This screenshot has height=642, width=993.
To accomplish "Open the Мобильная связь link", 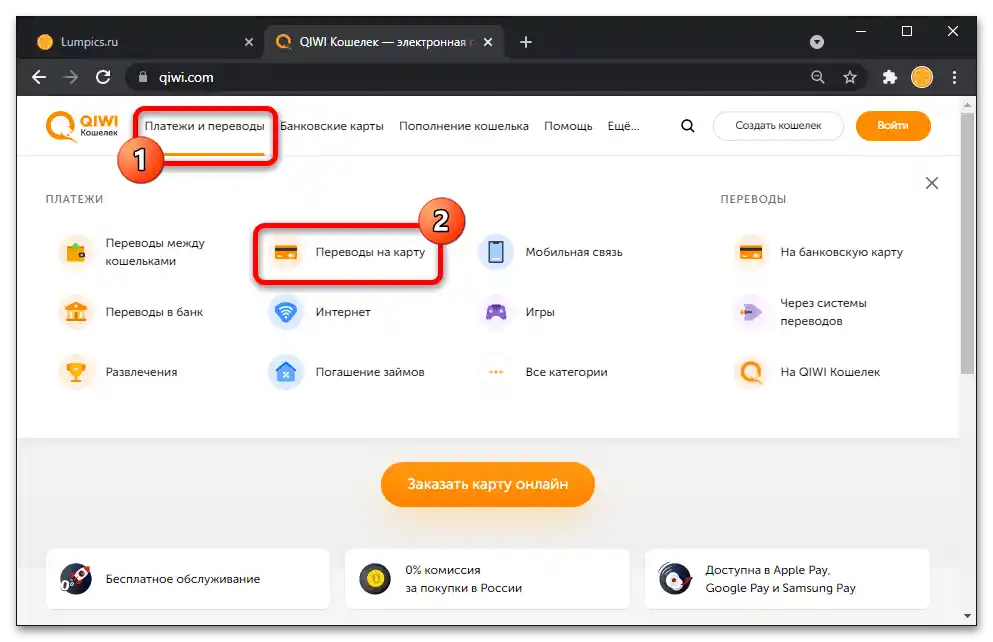I will pos(574,252).
